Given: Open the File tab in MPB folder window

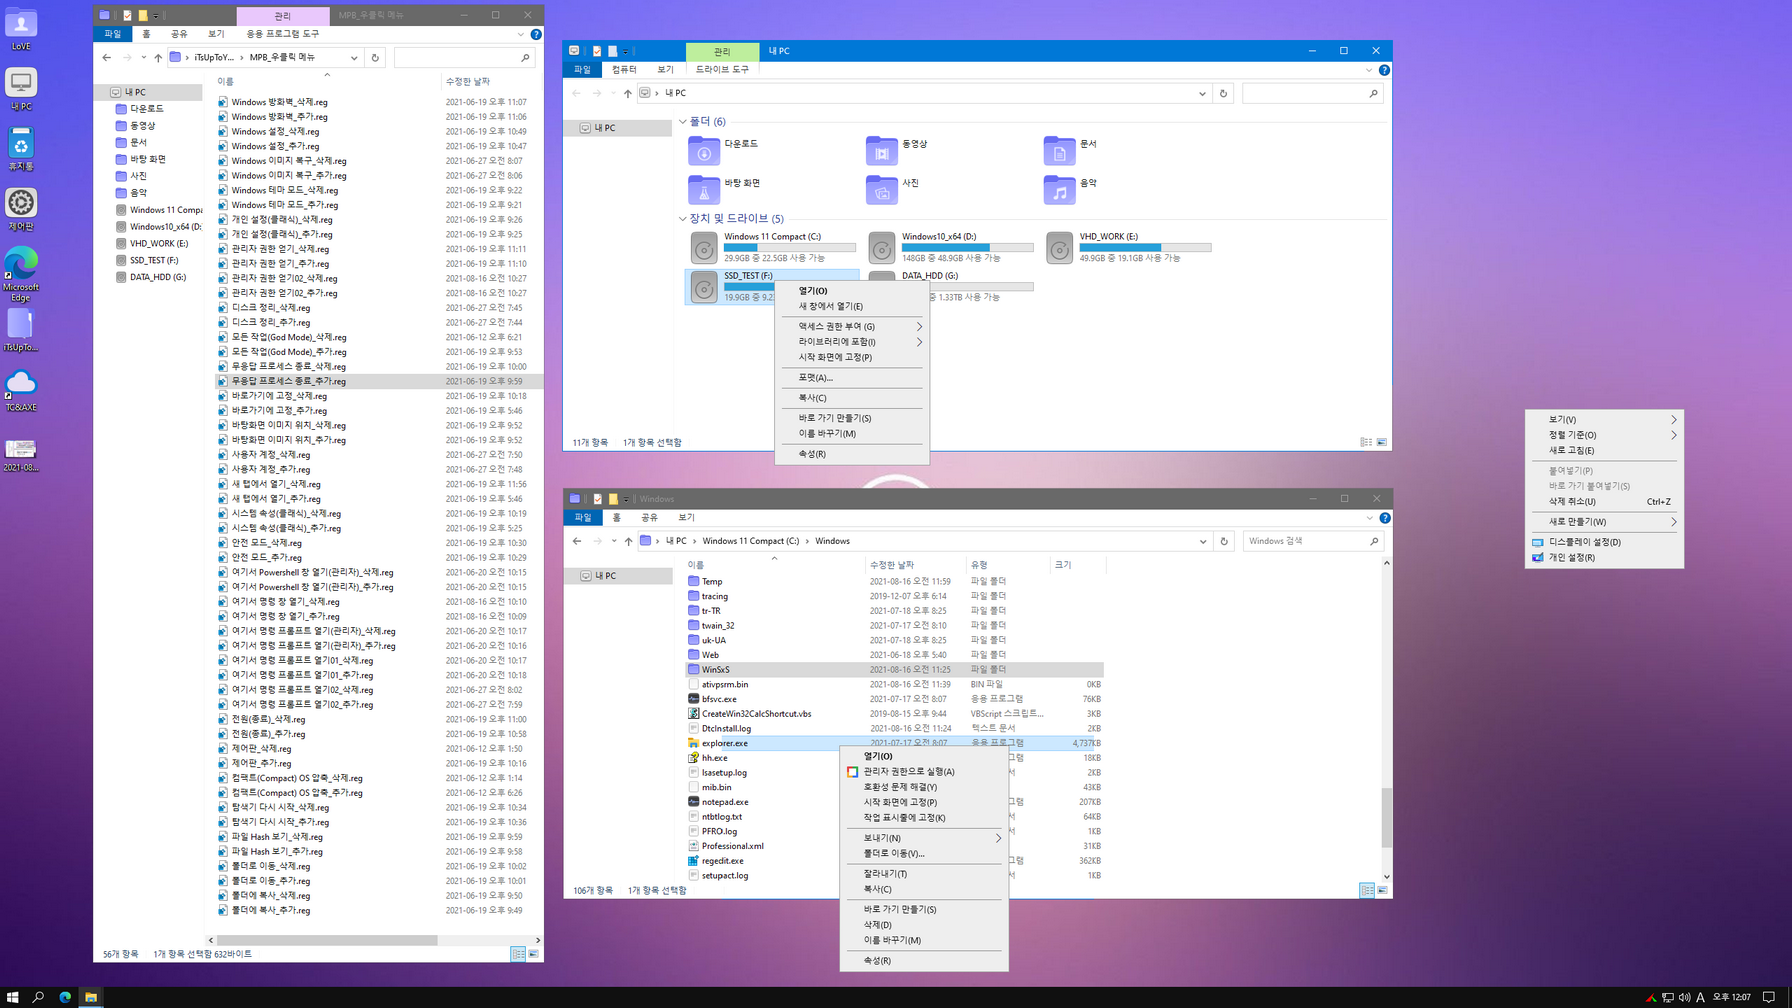Looking at the screenshot, I should click(x=112, y=34).
